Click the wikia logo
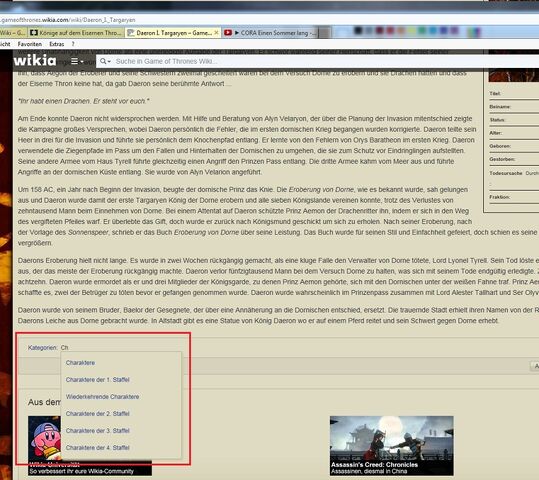Image resolution: width=539 pixels, height=480 pixels. [x=35, y=61]
